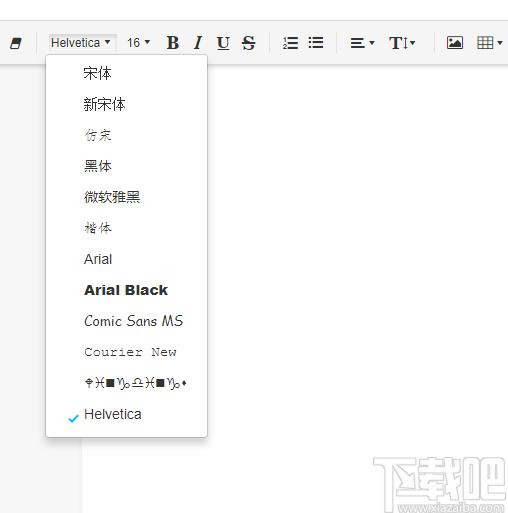The height and width of the screenshot is (513, 508).
Task: Select Arial font option
Action: point(126,259)
